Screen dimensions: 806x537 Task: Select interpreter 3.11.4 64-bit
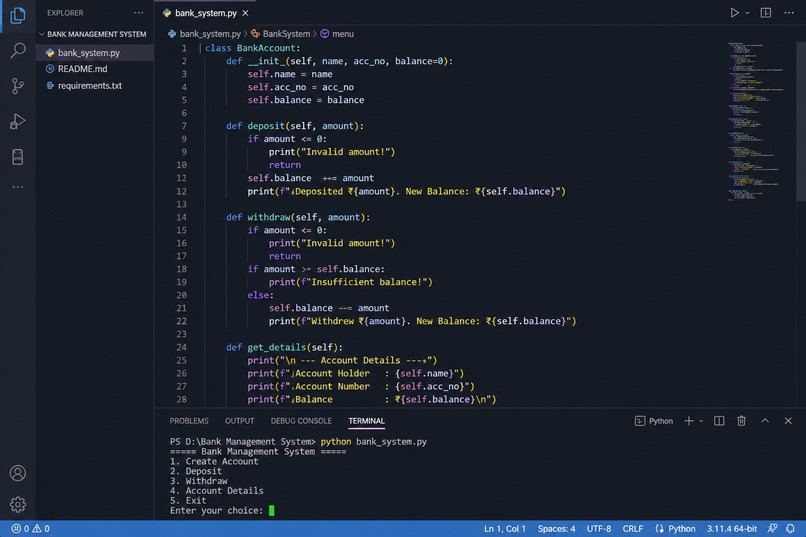pyautogui.click(x=731, y=528)
